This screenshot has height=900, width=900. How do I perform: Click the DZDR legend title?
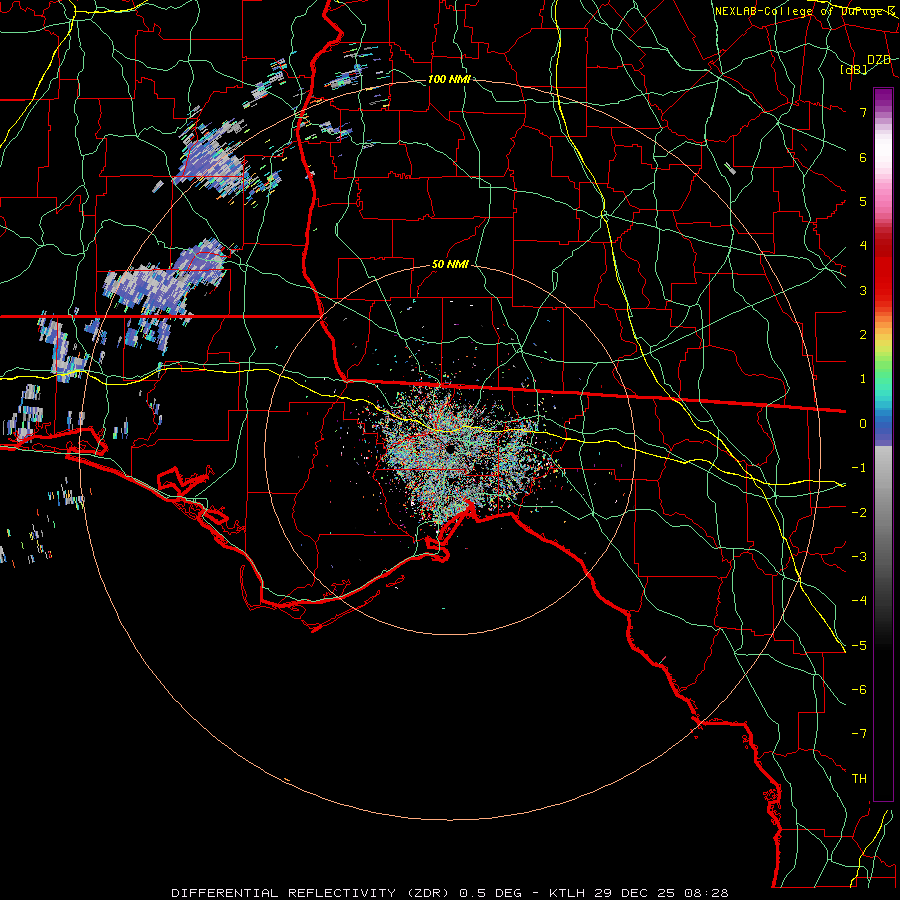(879, 59)
